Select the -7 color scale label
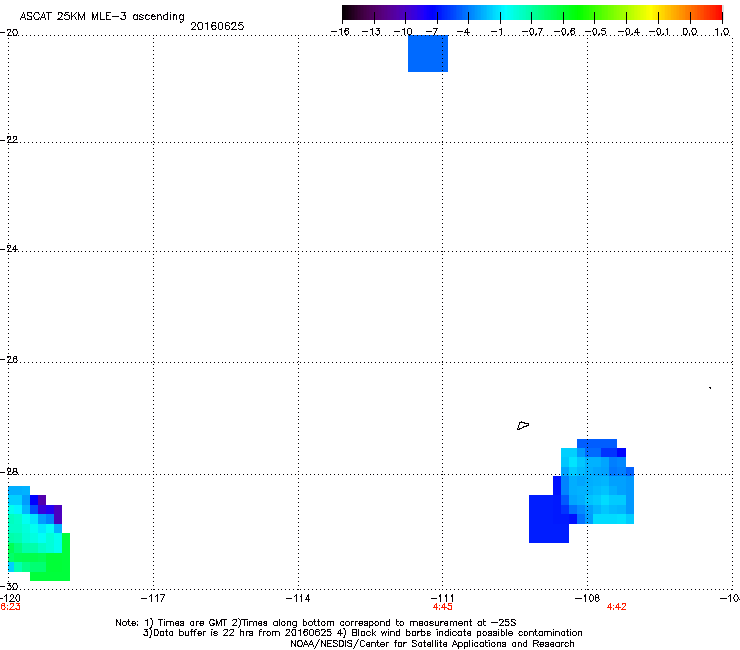The width and height of the screenshot is (740, 650). click(x=432, y=32)
